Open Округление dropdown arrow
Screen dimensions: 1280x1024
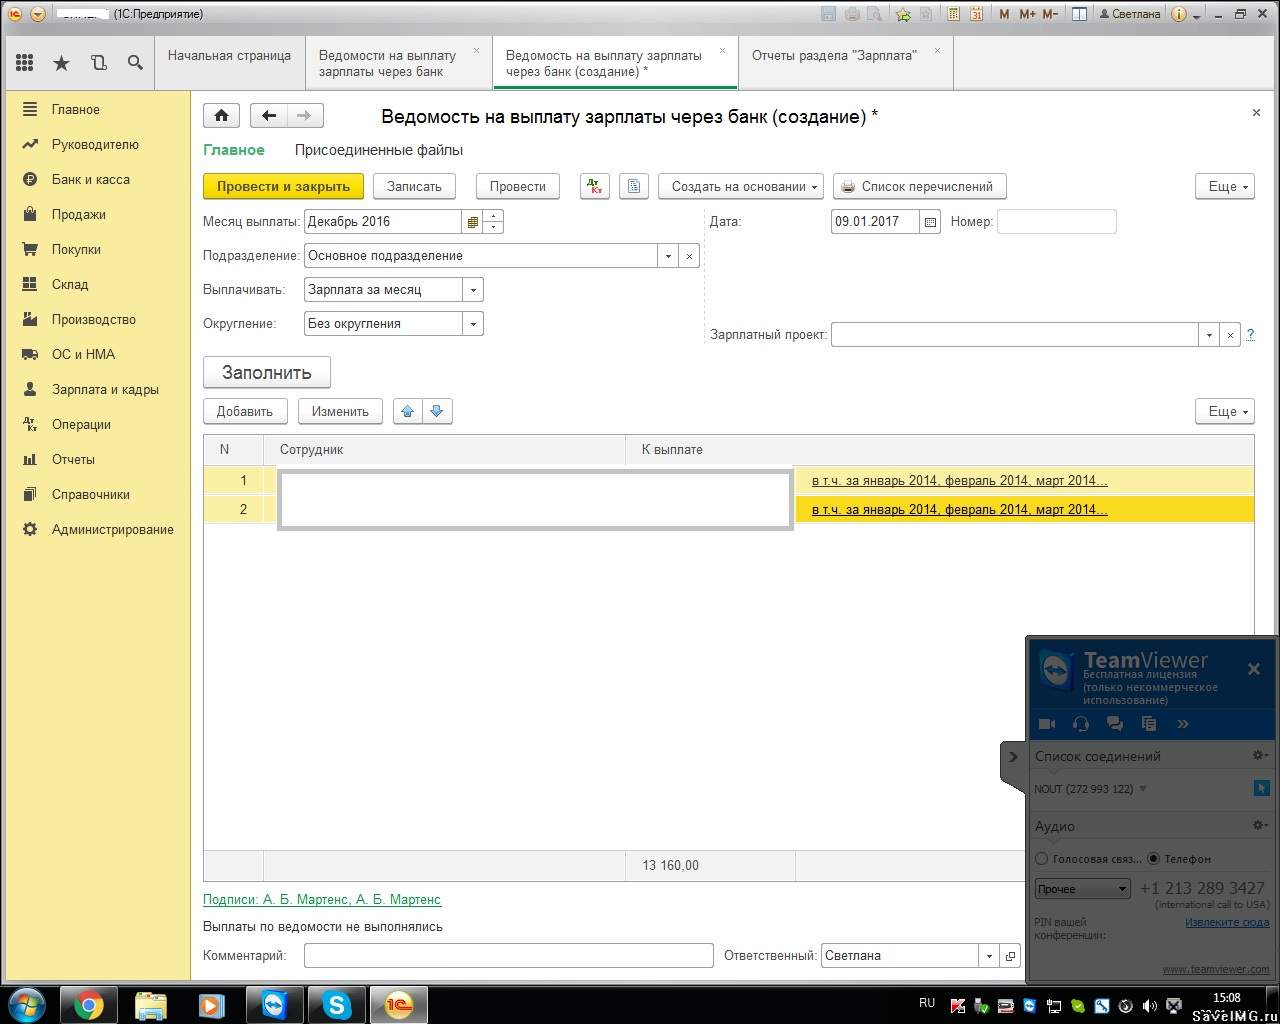(x=473, y=324)
